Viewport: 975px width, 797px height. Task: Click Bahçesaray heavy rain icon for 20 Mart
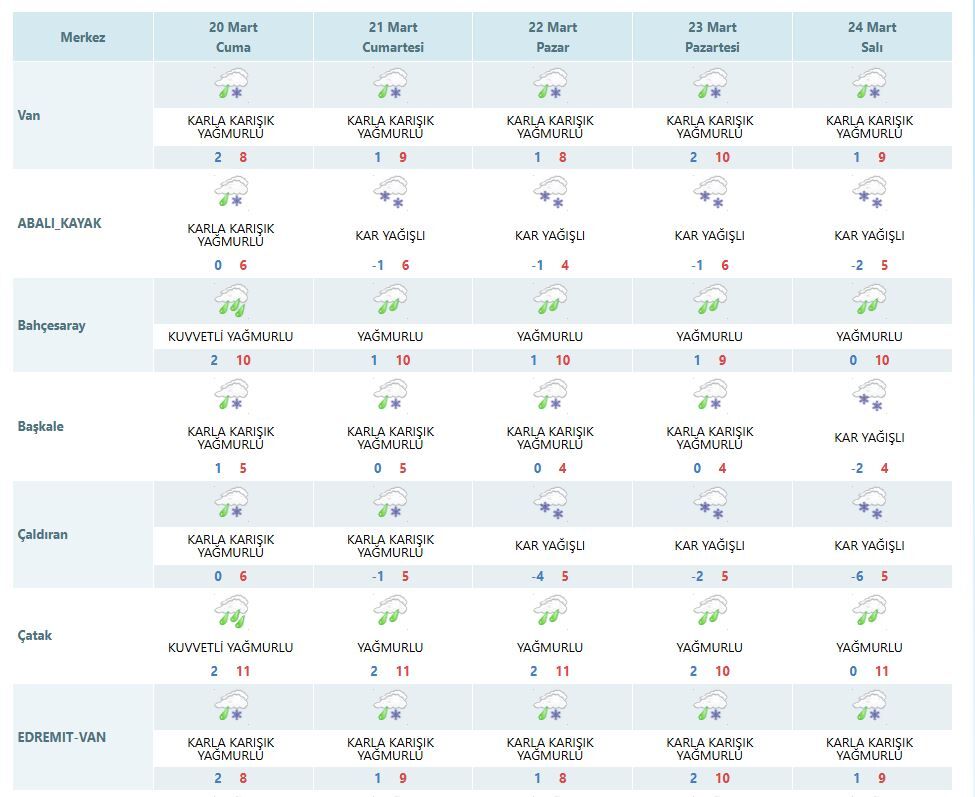(x=232, y=300)
